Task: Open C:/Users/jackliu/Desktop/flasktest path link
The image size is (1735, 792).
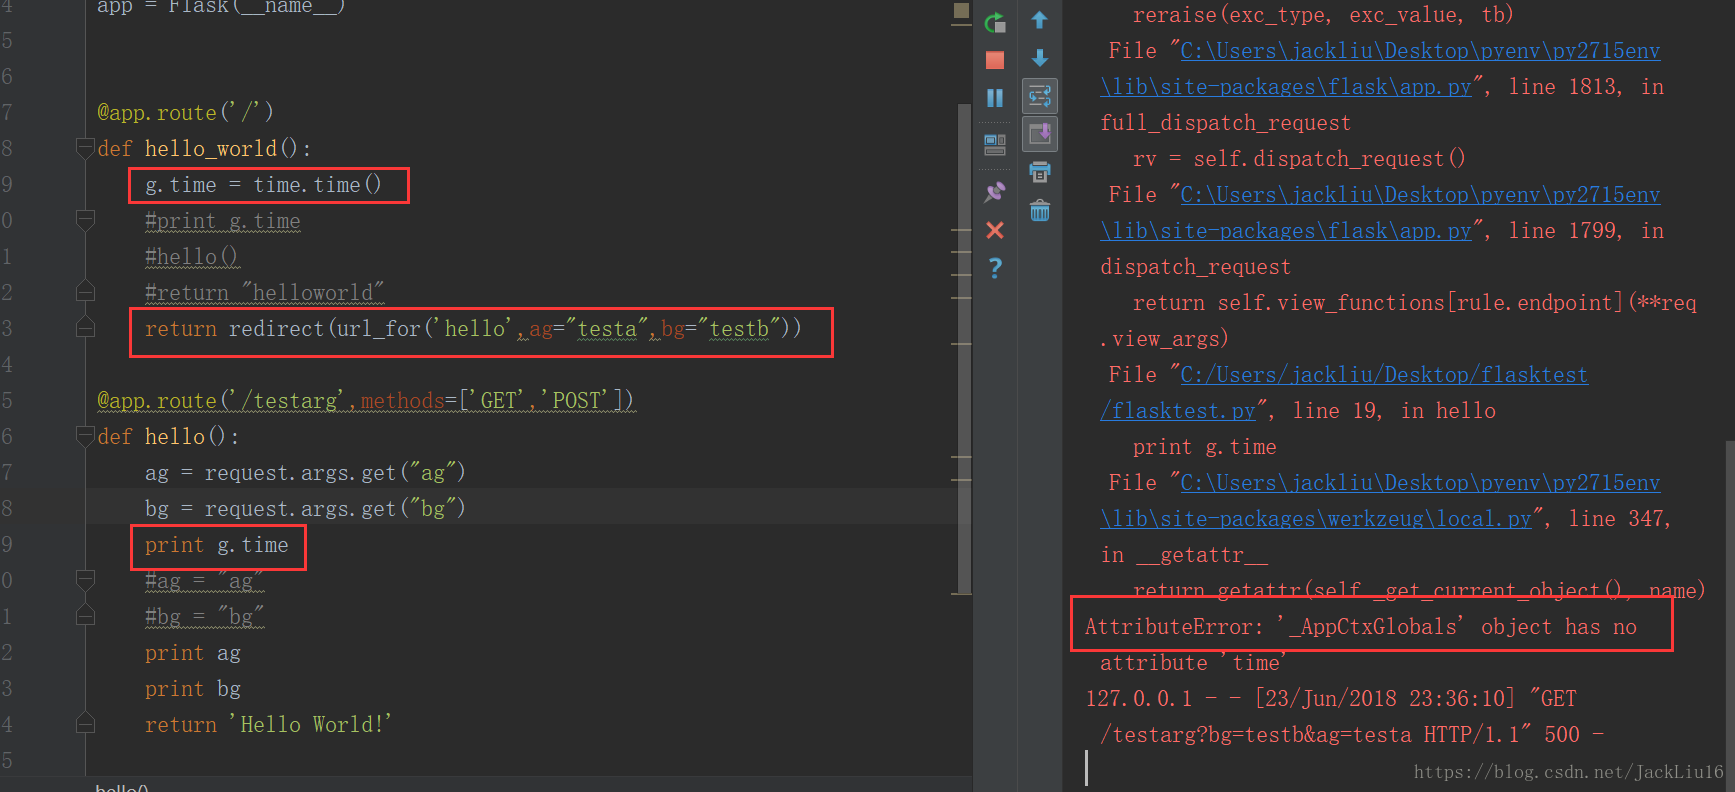Action: [1384, 375]
